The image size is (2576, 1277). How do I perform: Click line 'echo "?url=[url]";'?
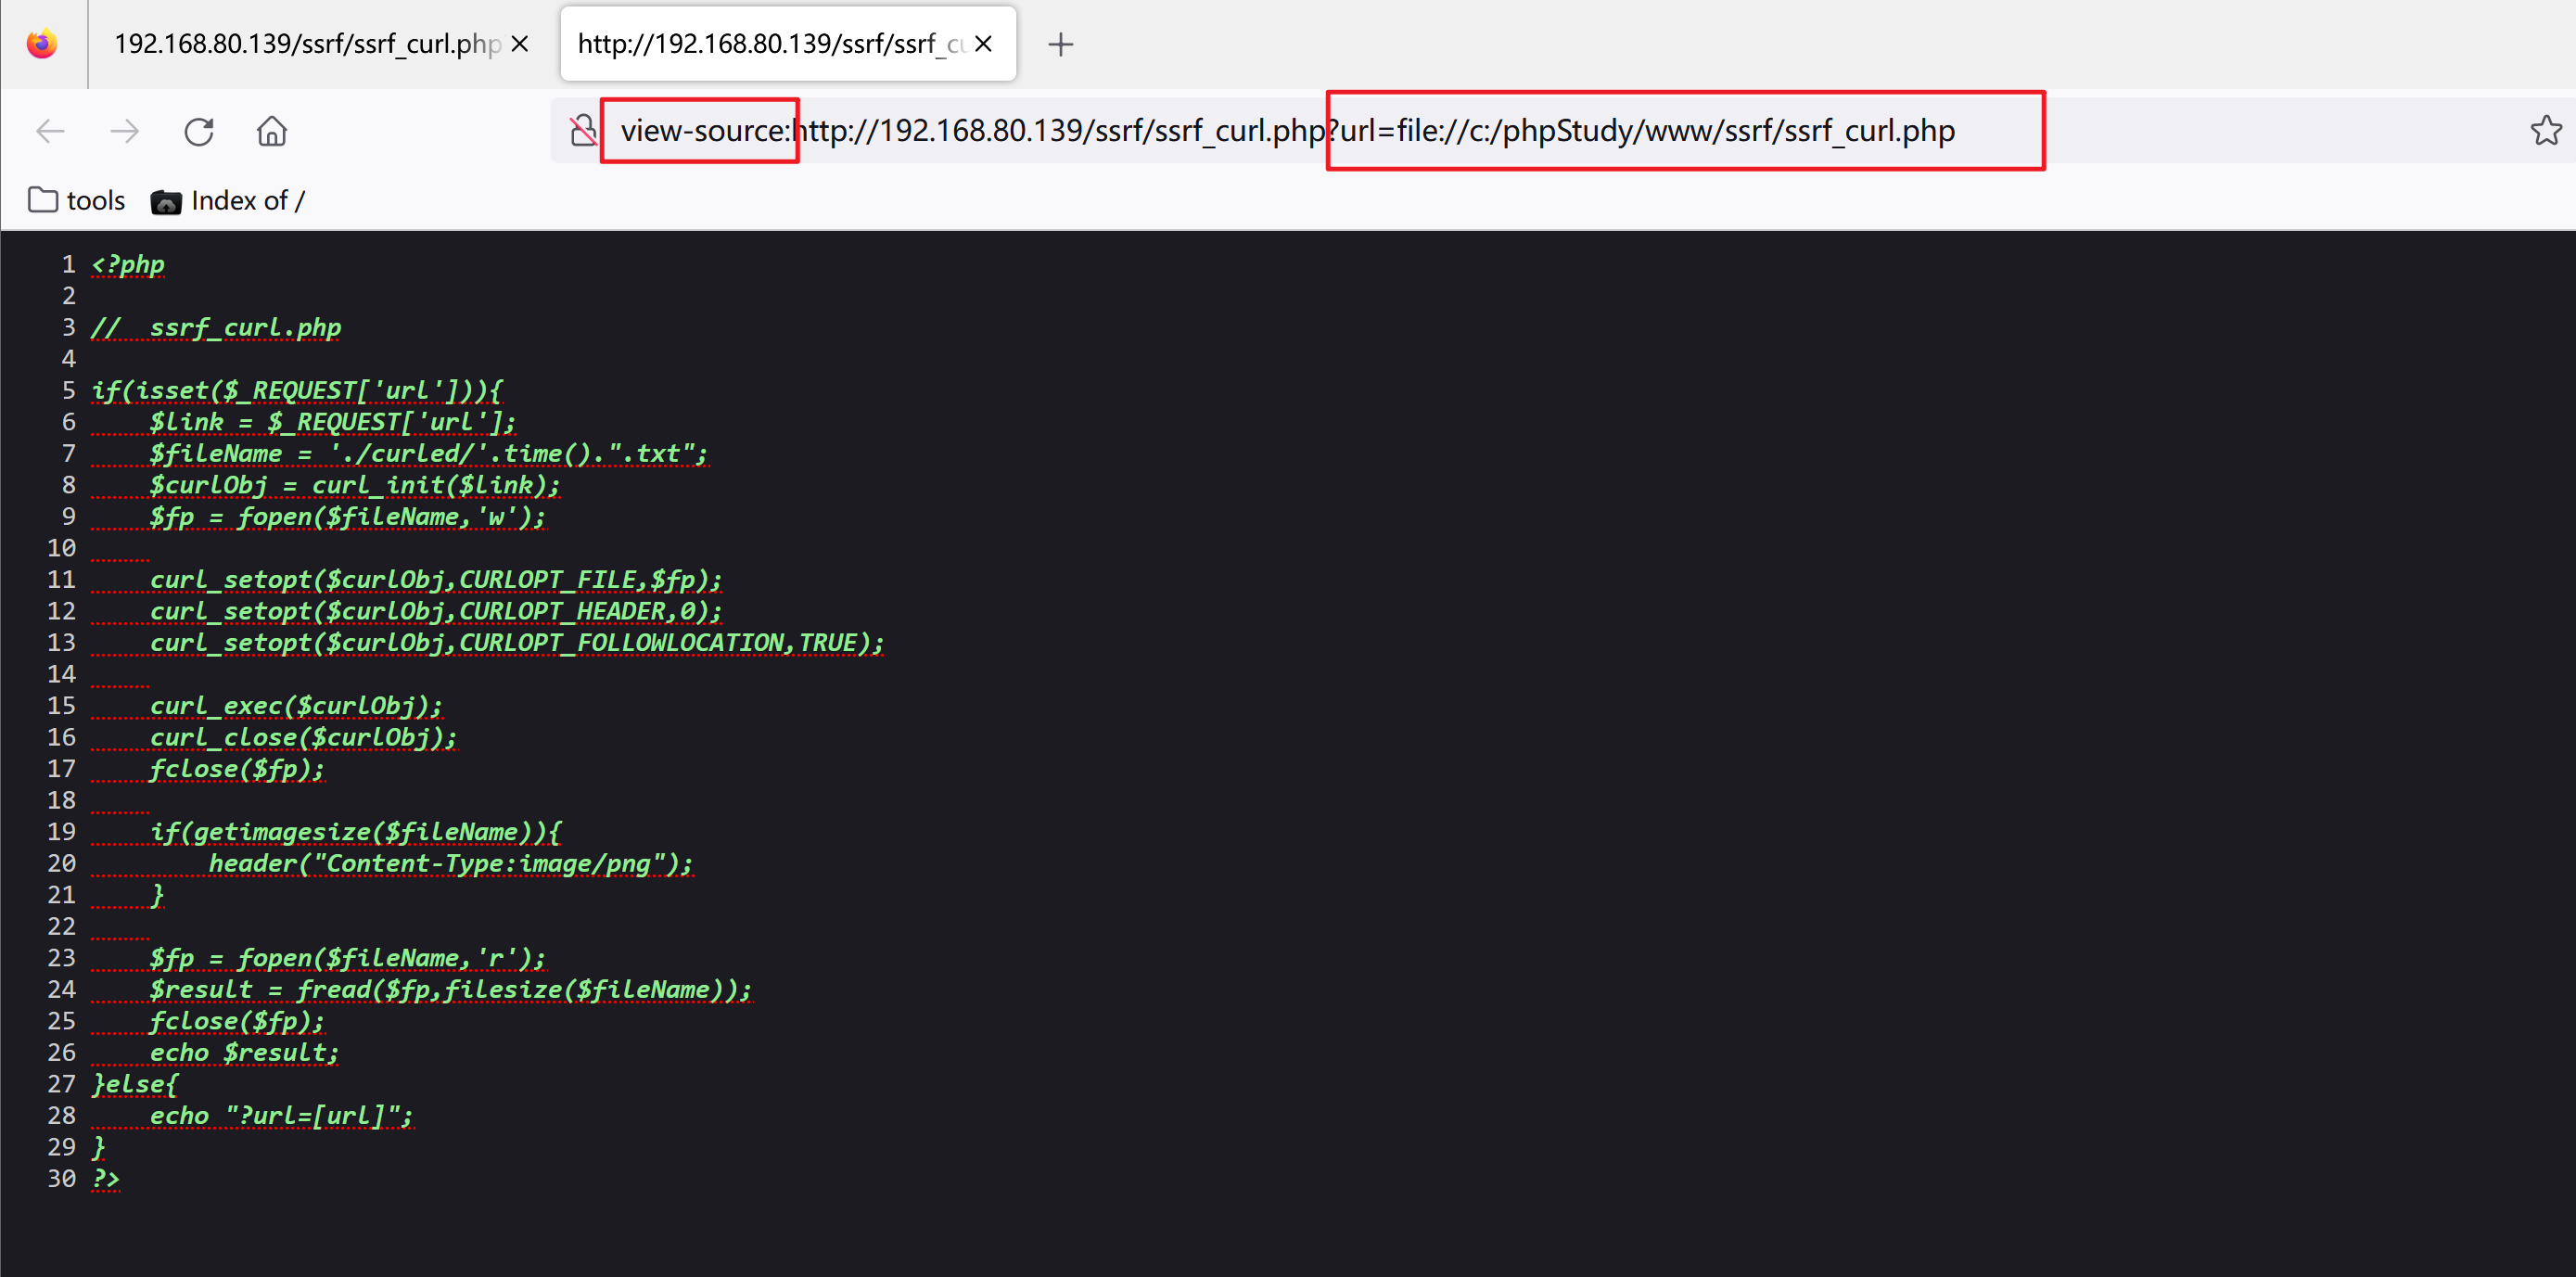click(x=281, y=1116)
